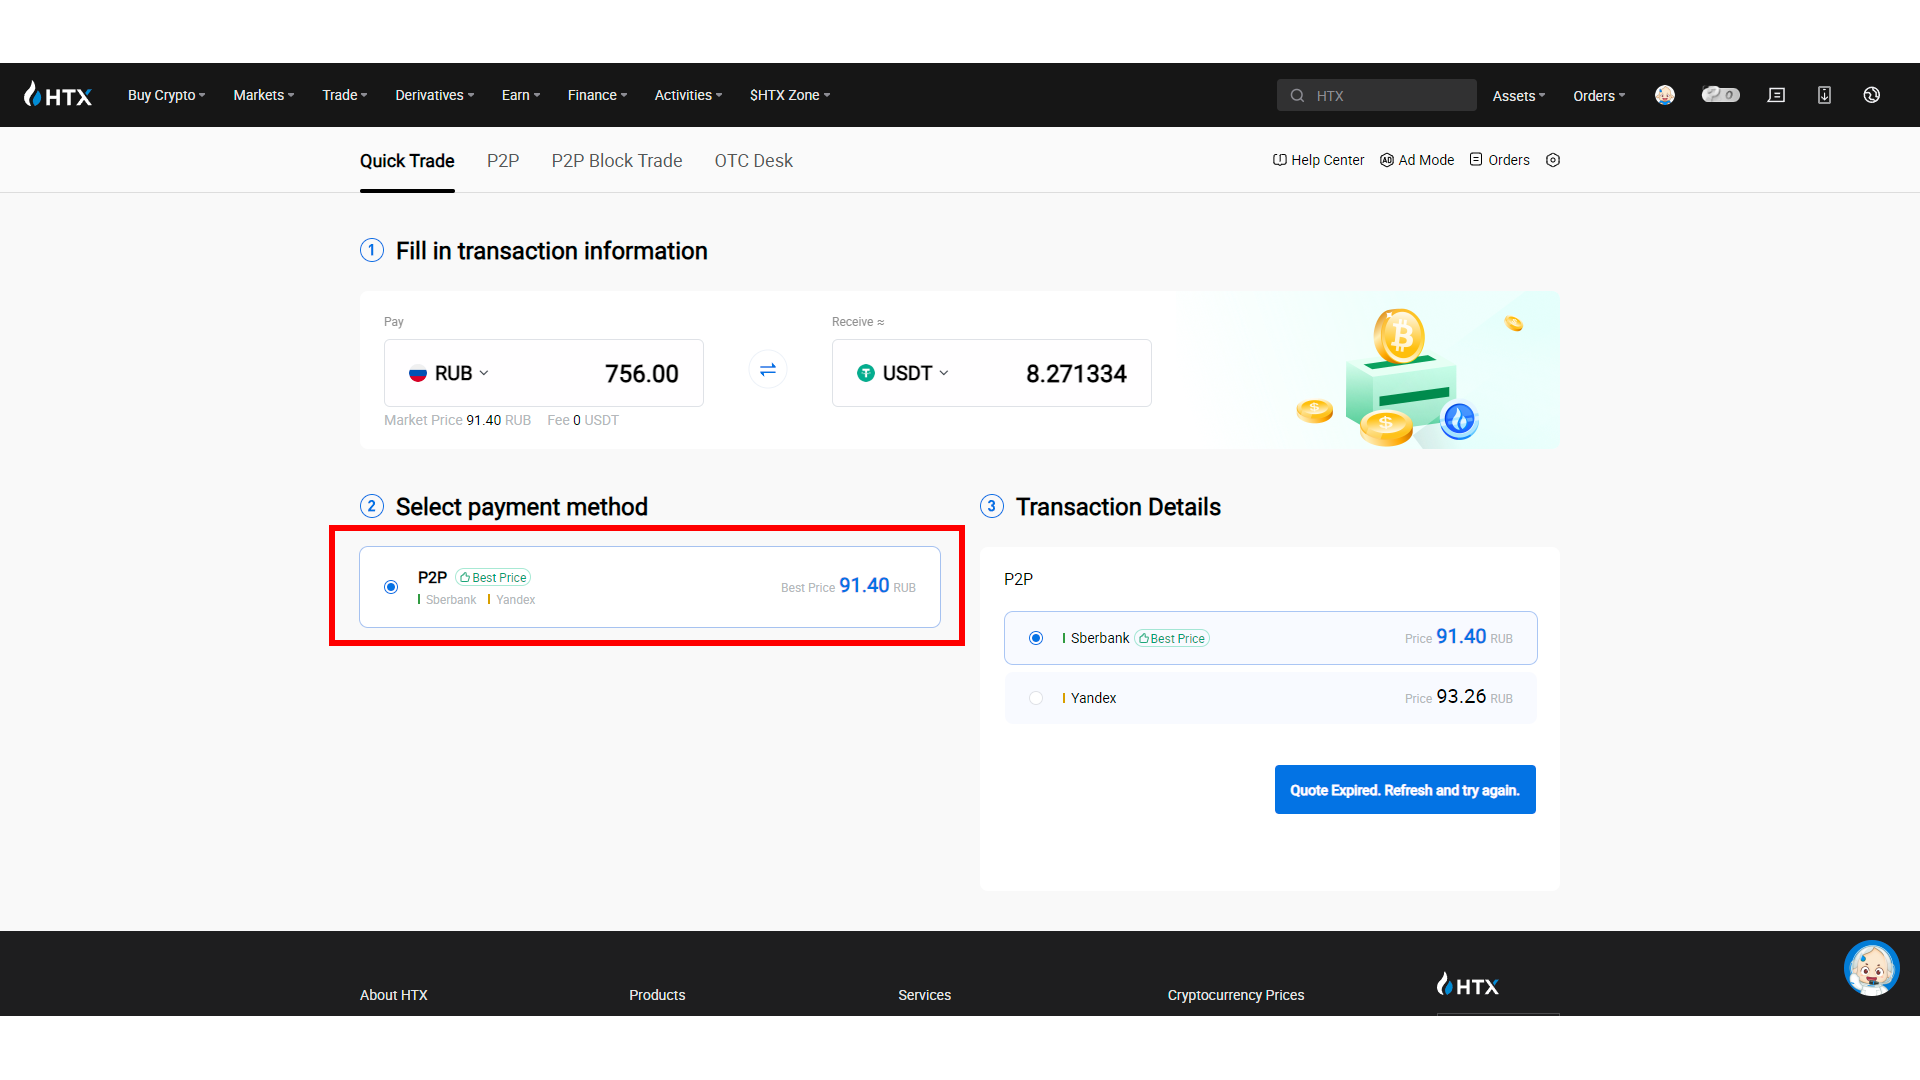Image resolution: width=1920 pixels, height=1080 pixels.
Task: Expand Derivatives menu
Action: (435, 95)
